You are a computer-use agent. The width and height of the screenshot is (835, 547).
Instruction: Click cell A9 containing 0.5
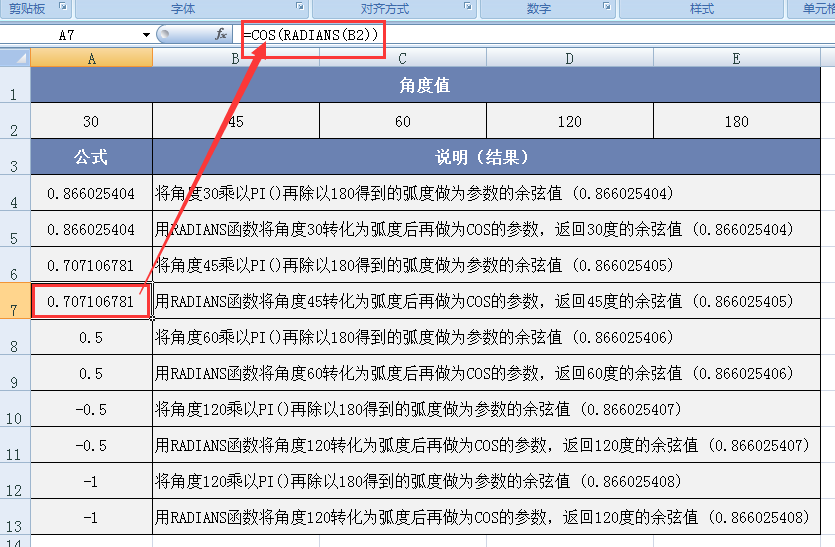92,373
